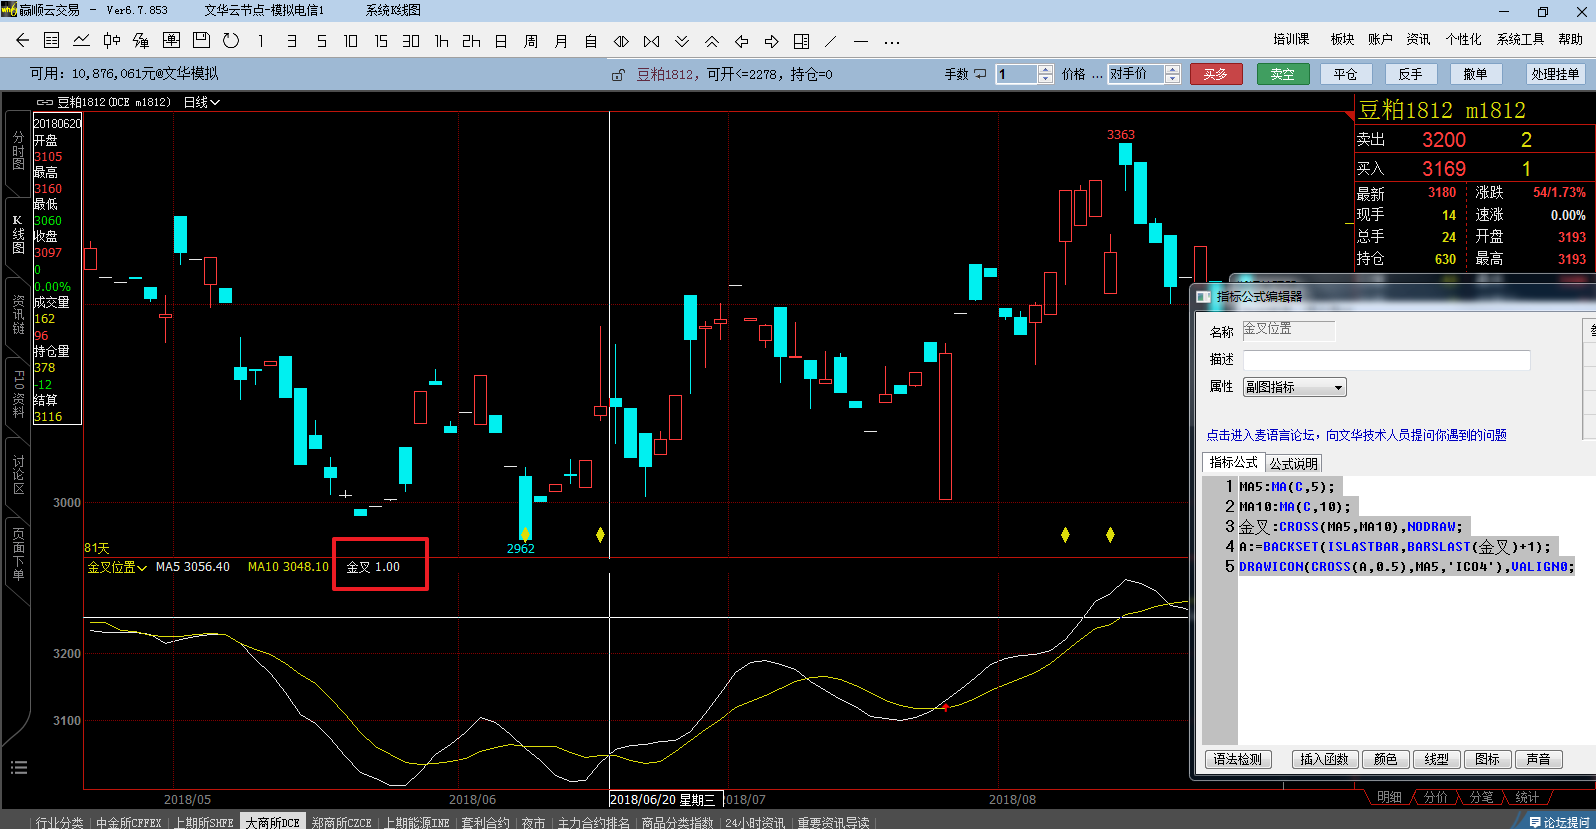
Task: Select the line chart toolbar icon
Action: [x=81, y=41]
